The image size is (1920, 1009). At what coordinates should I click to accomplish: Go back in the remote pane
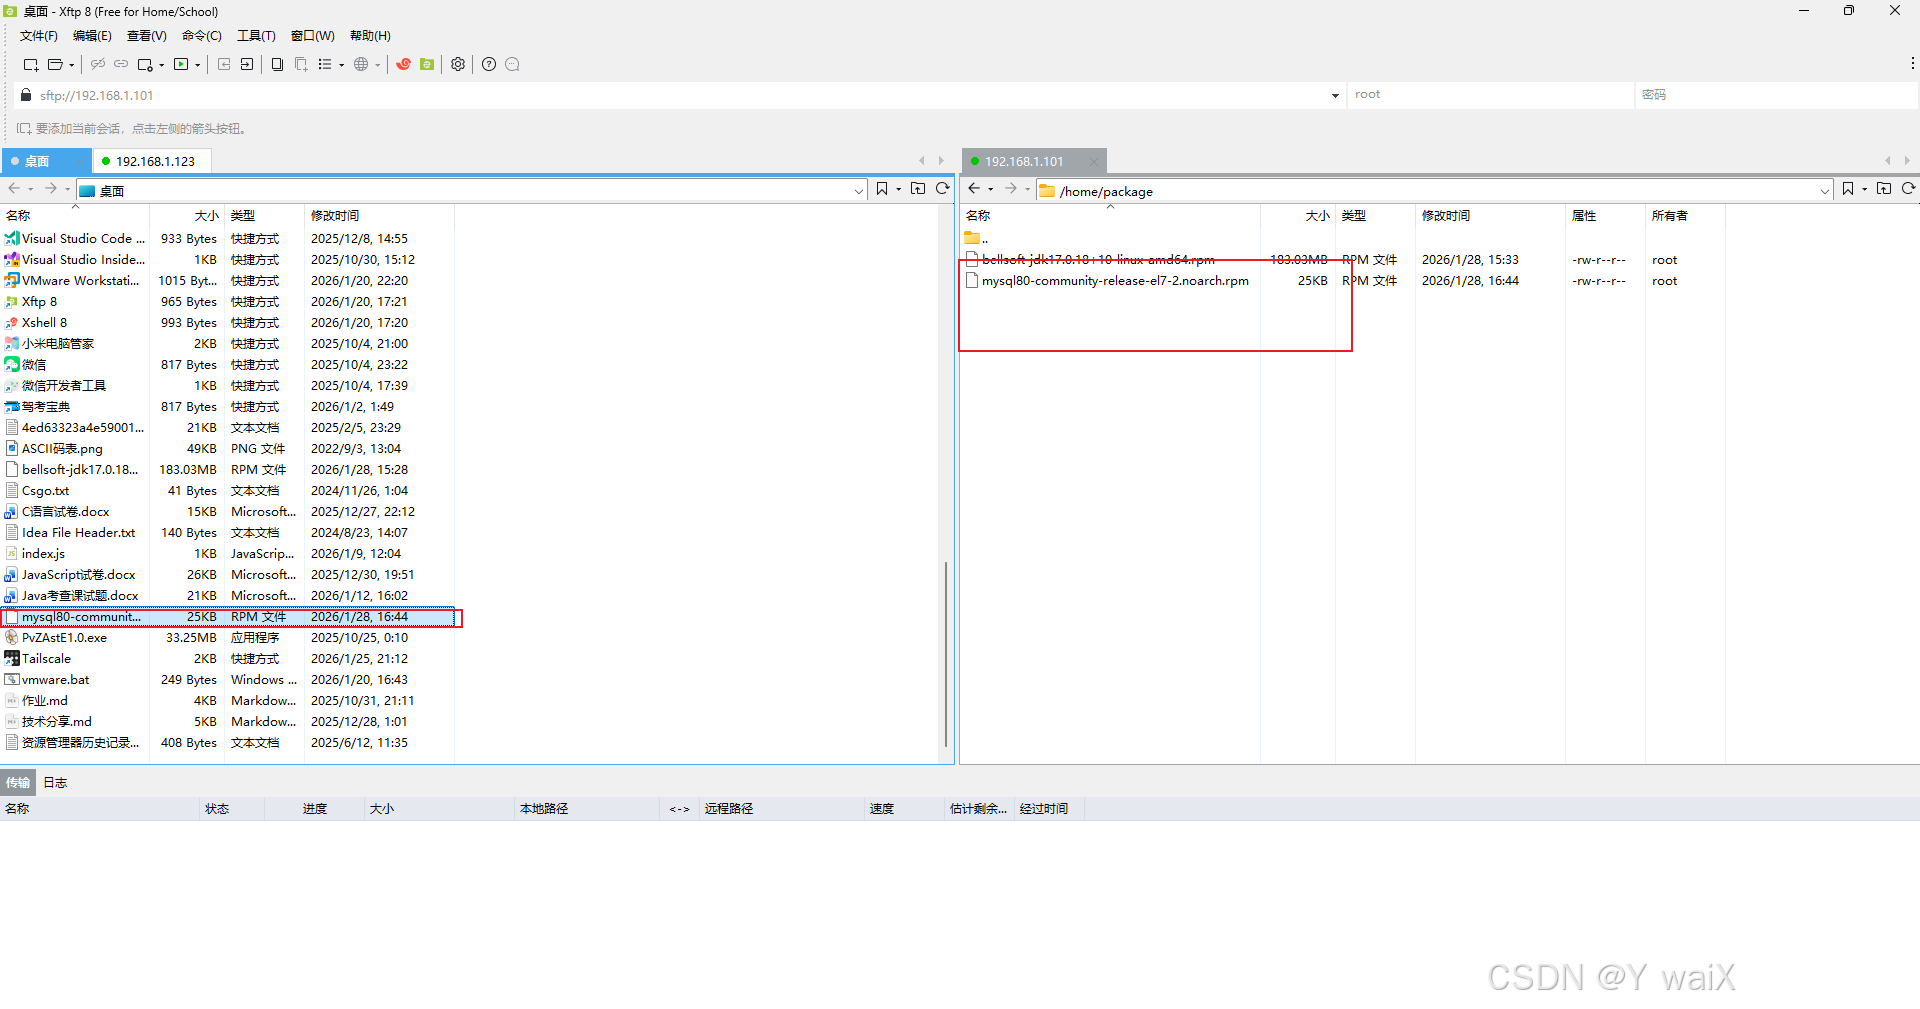974,188
